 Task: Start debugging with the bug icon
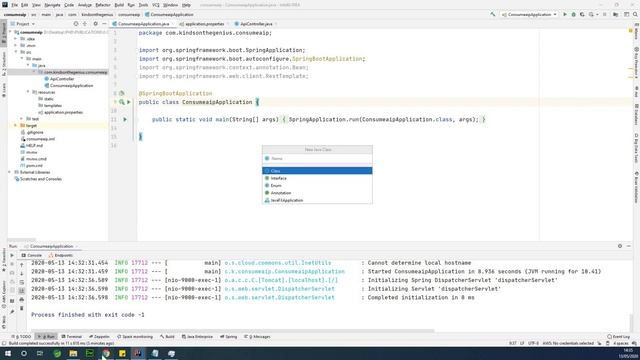point(573,14)
